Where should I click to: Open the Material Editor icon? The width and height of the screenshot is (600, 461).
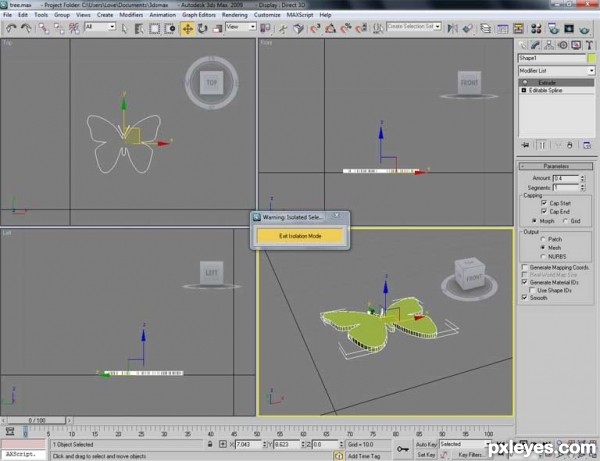[x=536, y=29]
